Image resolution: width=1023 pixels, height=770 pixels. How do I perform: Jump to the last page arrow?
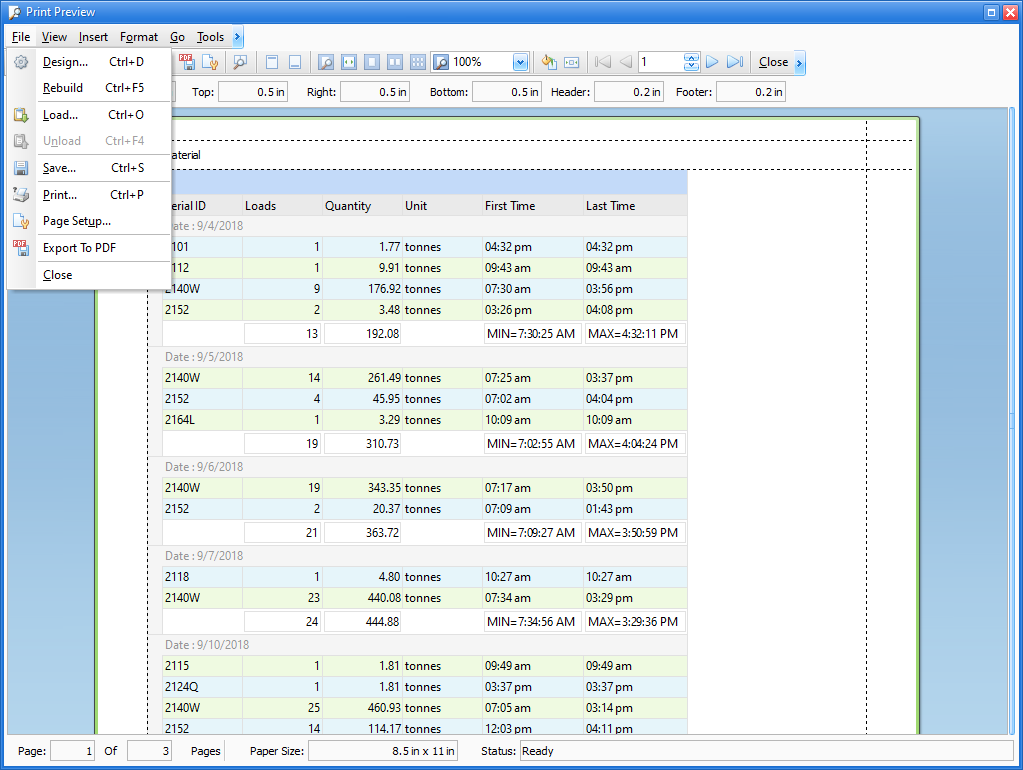(735, 62)
